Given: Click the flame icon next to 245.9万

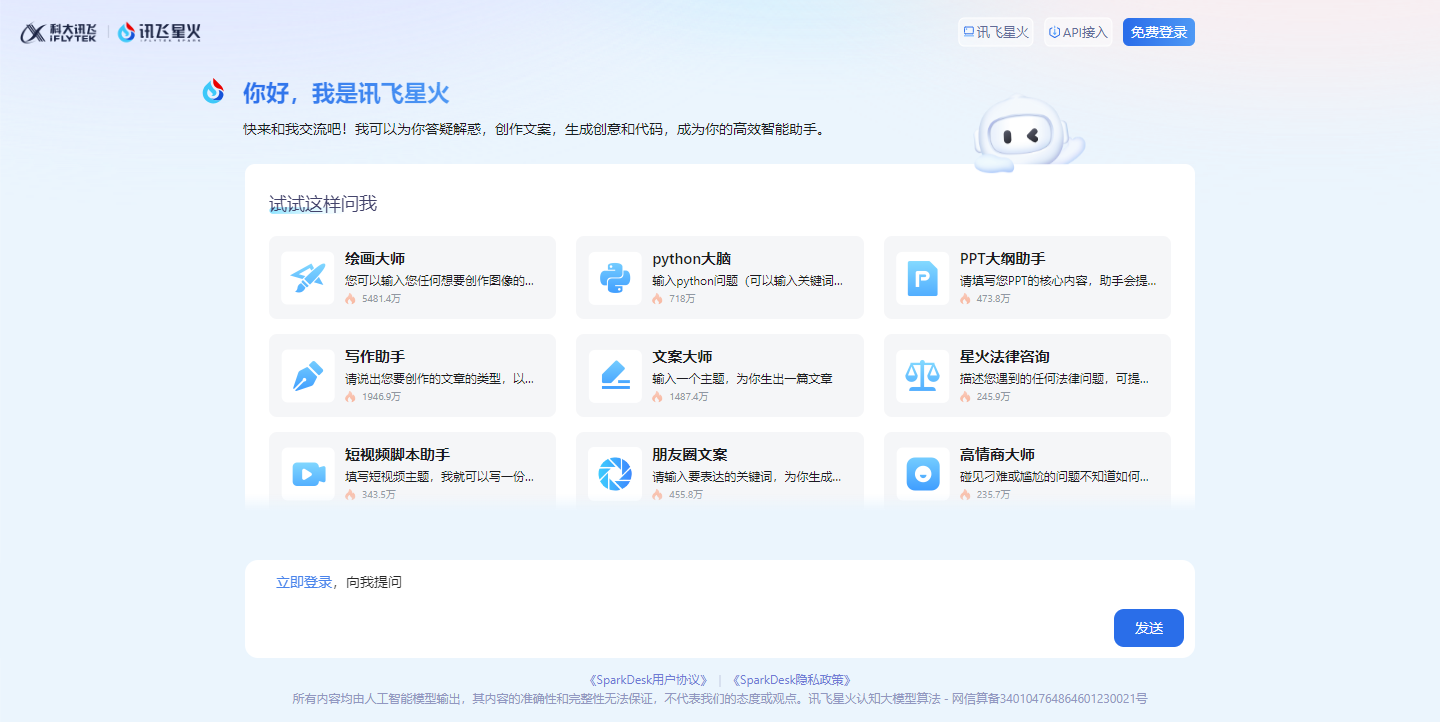Looking at the screenshot, I should pos(965,397).
